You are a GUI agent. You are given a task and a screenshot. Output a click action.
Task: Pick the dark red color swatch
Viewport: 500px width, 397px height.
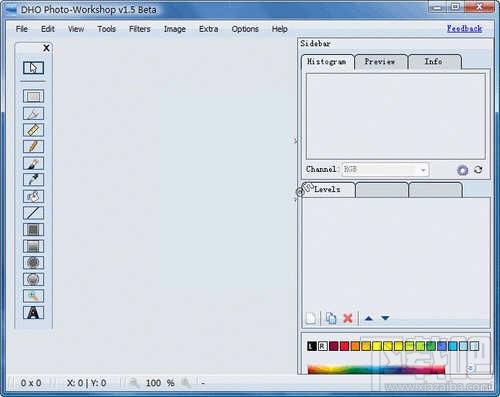333,346
